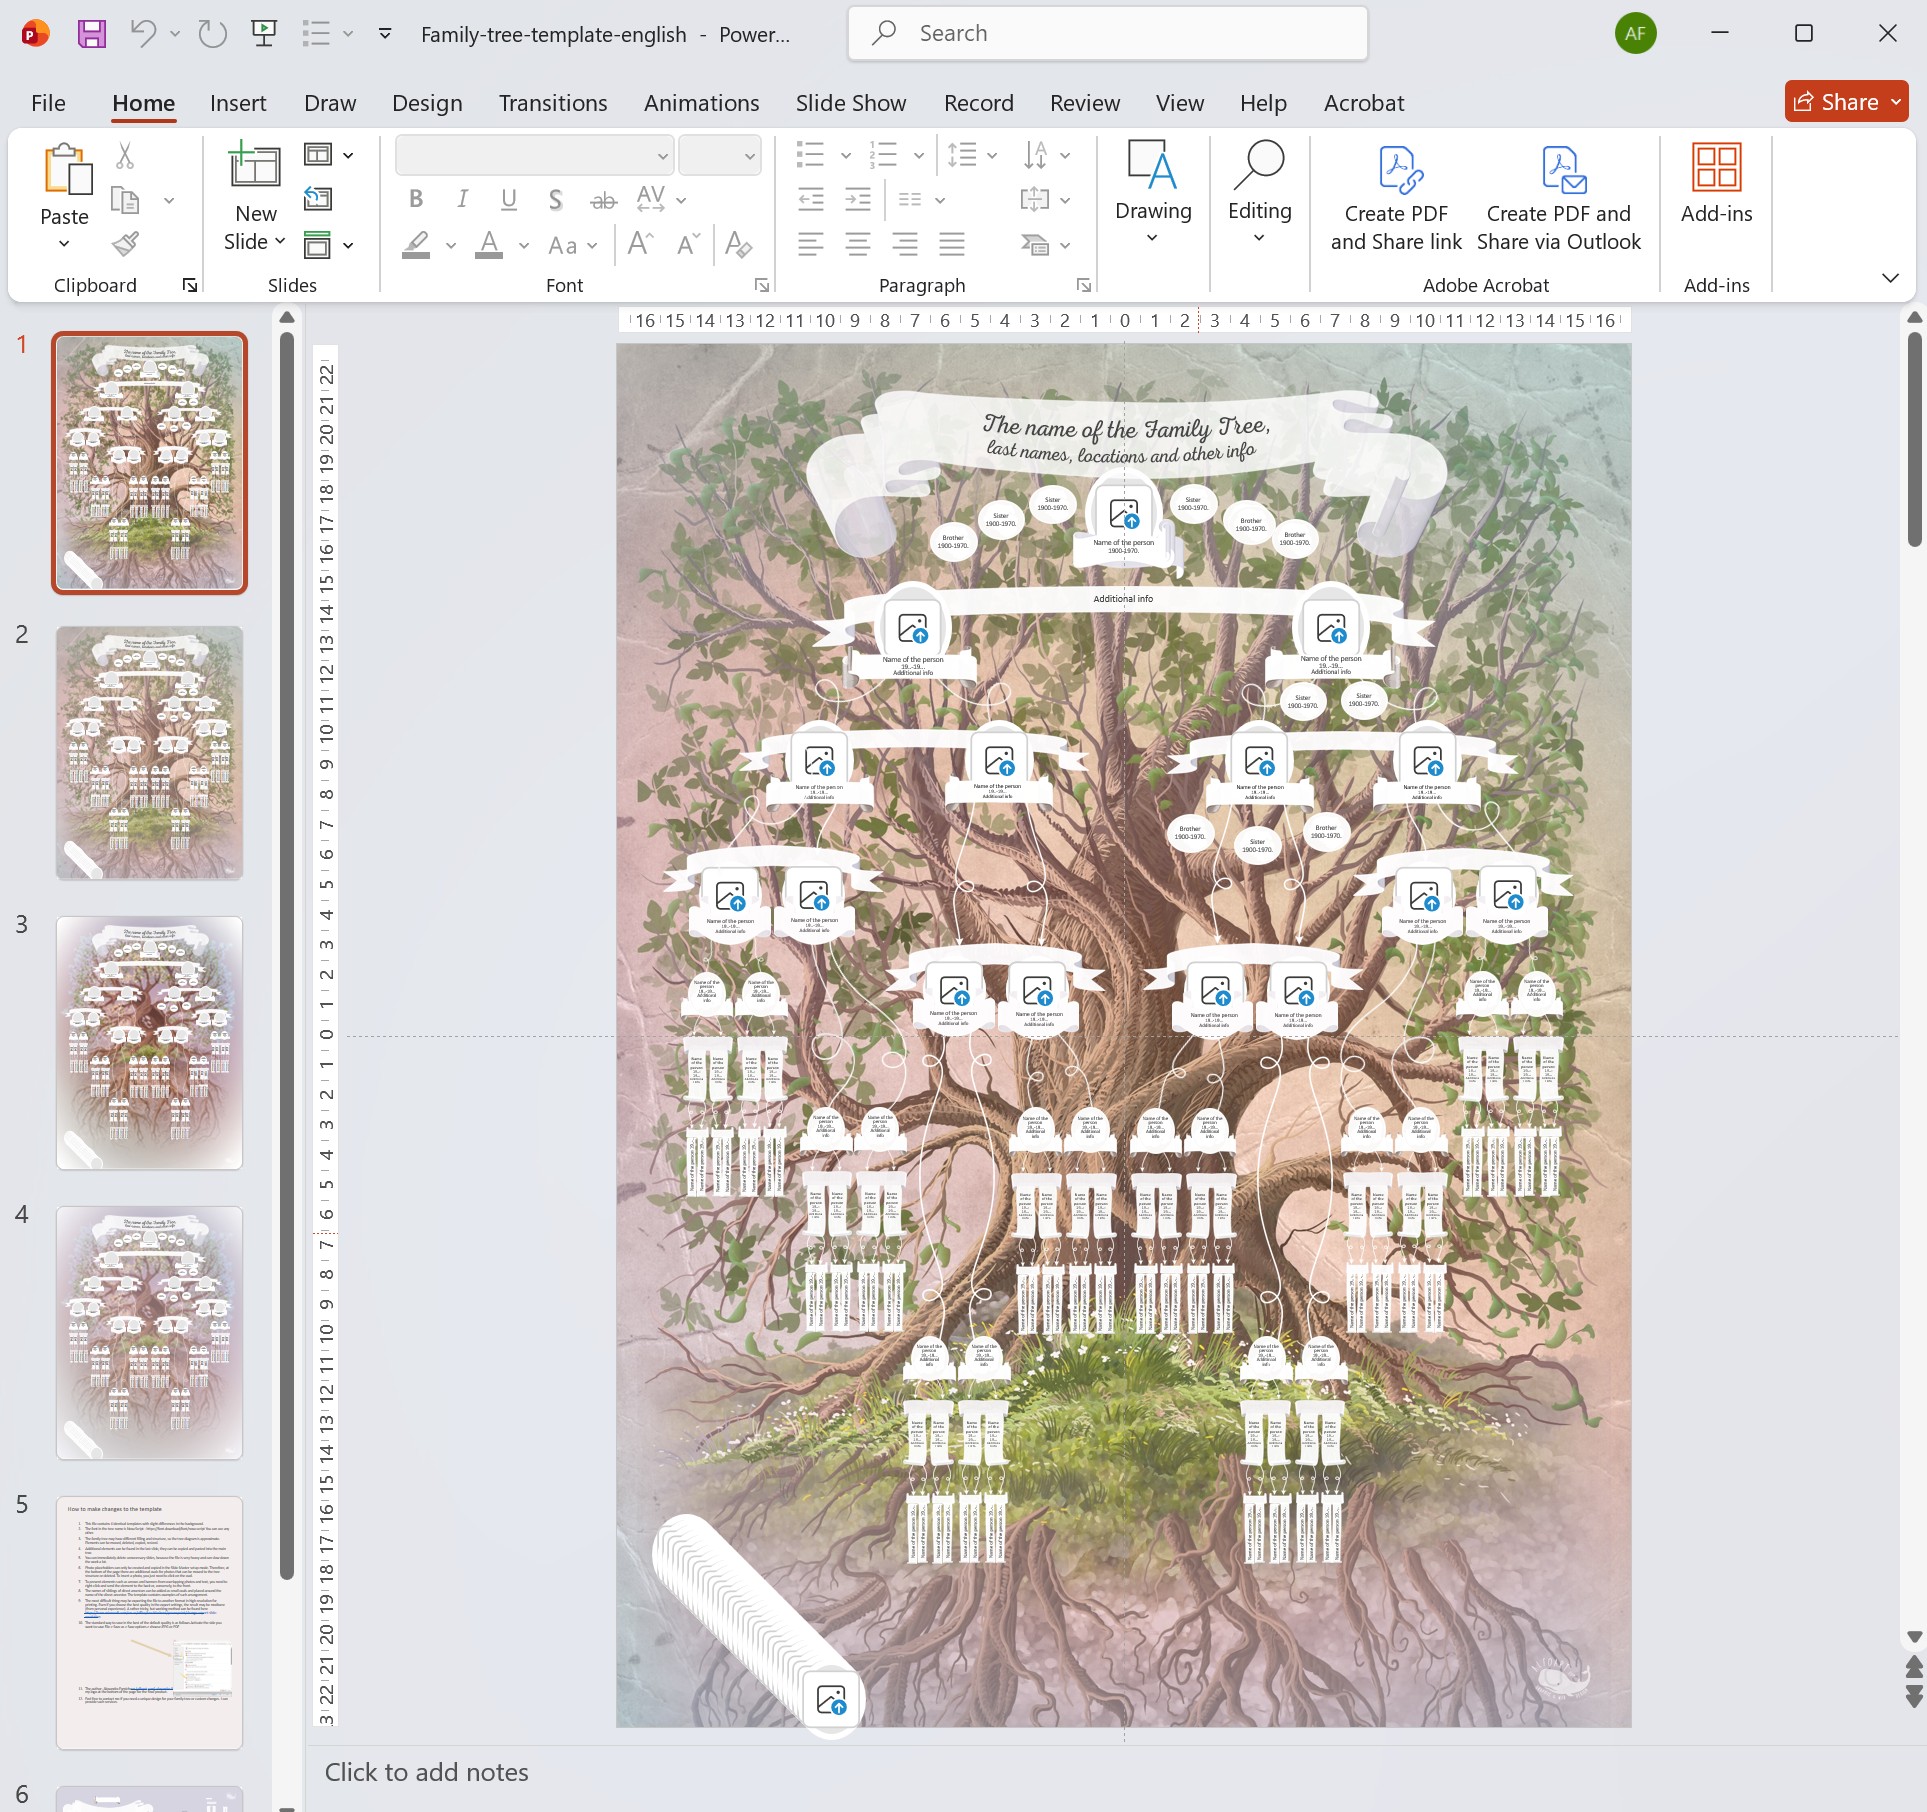Click Increase Font Size icon
1927x1812 pixels.
640,245
